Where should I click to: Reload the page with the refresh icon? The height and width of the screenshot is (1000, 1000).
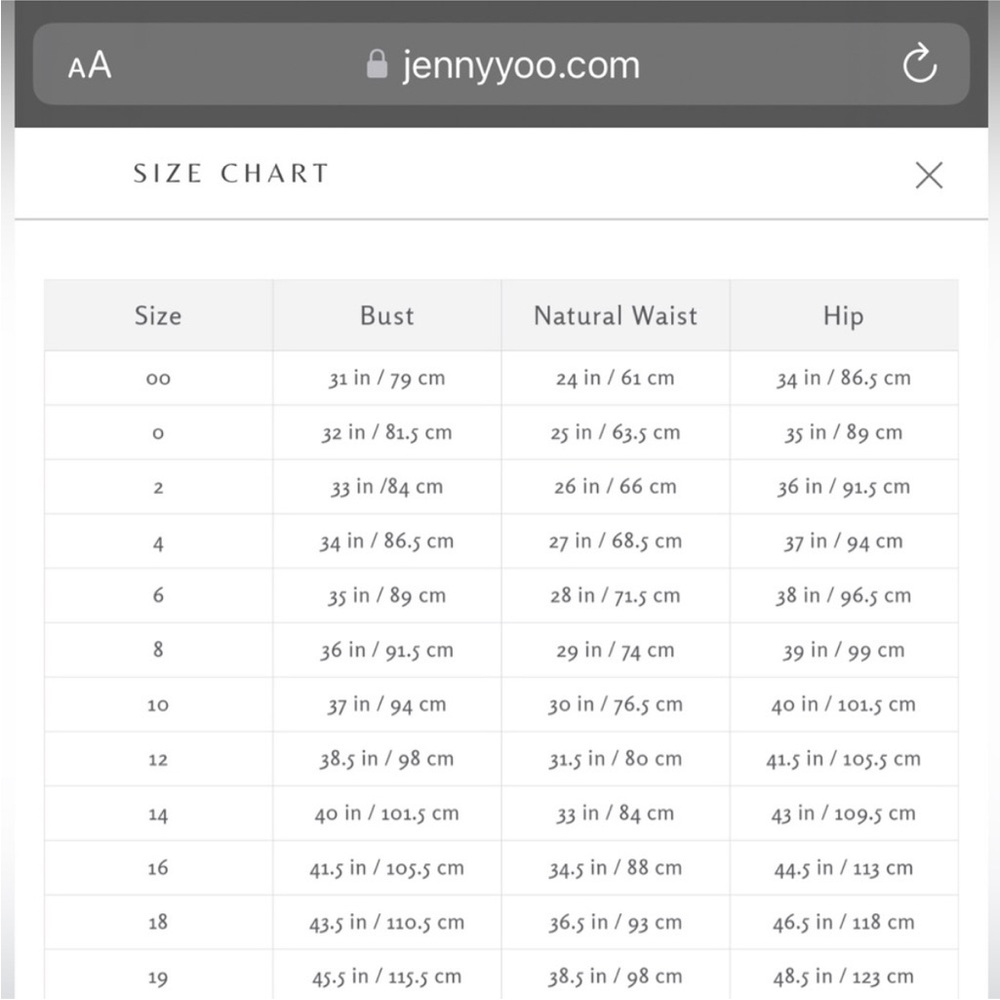click(x=919, y=63)
